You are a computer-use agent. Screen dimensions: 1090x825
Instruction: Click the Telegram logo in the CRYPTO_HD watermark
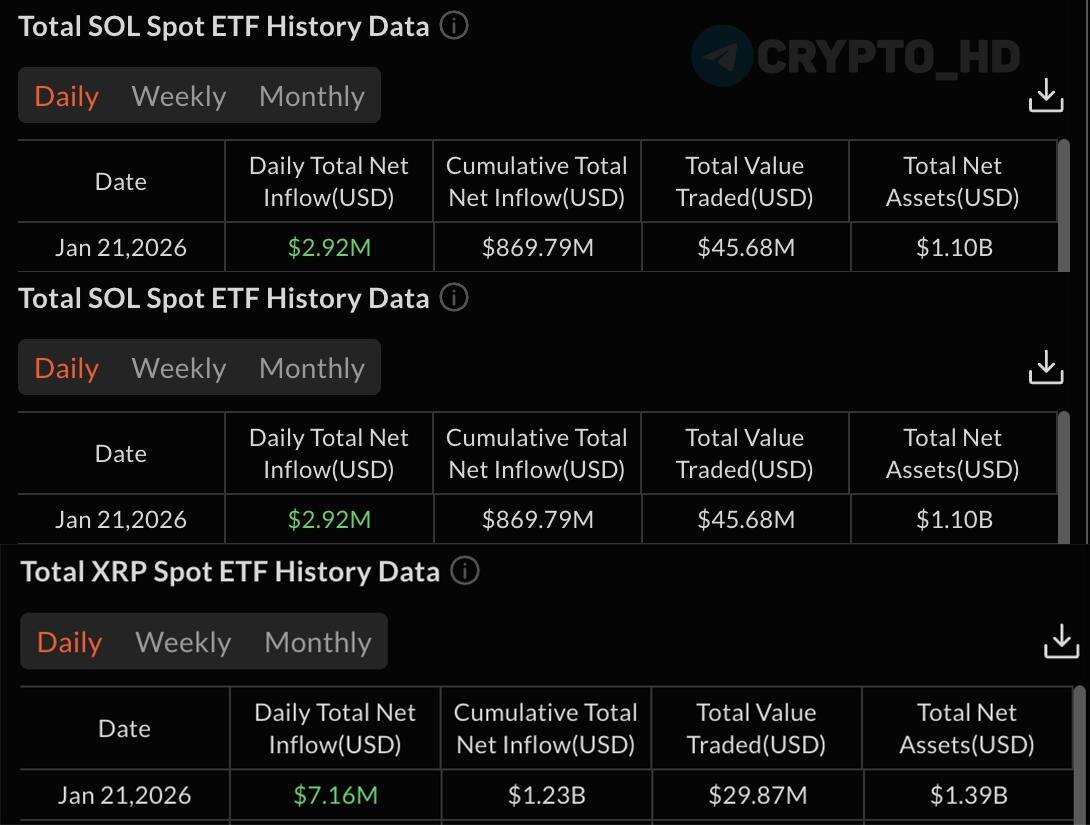click(x=722, y=56)
